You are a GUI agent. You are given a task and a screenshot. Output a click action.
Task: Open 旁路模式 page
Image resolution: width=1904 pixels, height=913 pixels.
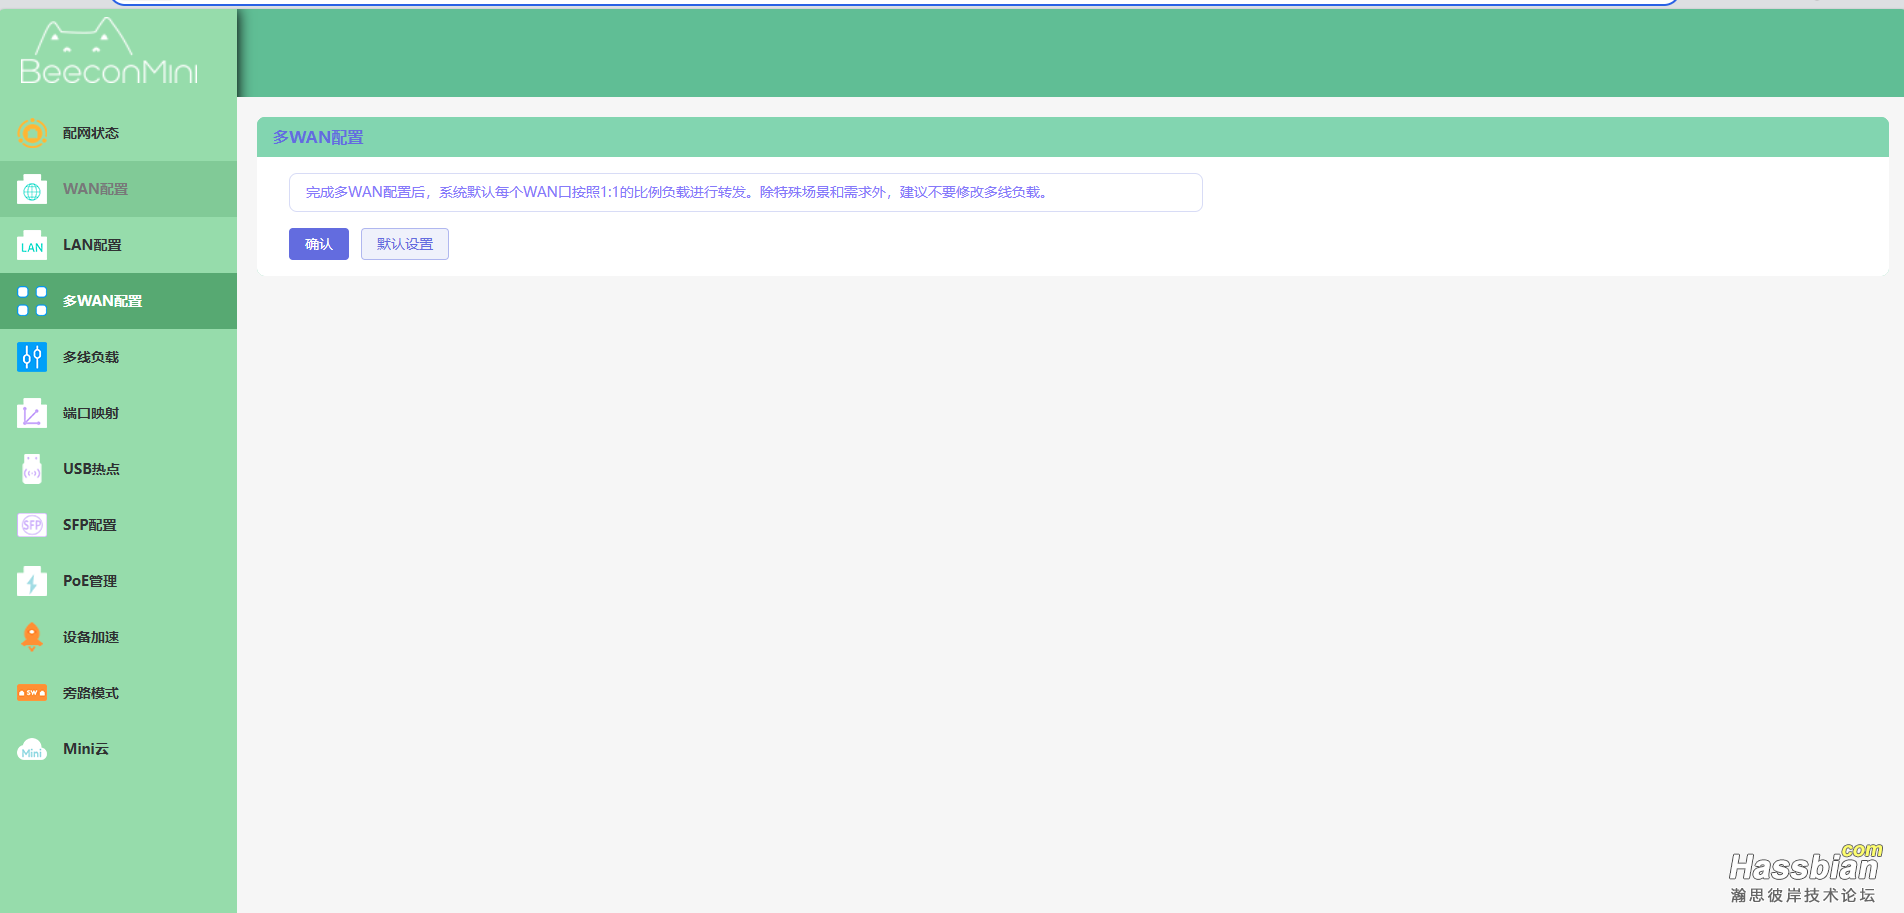(x=118, y=693)
